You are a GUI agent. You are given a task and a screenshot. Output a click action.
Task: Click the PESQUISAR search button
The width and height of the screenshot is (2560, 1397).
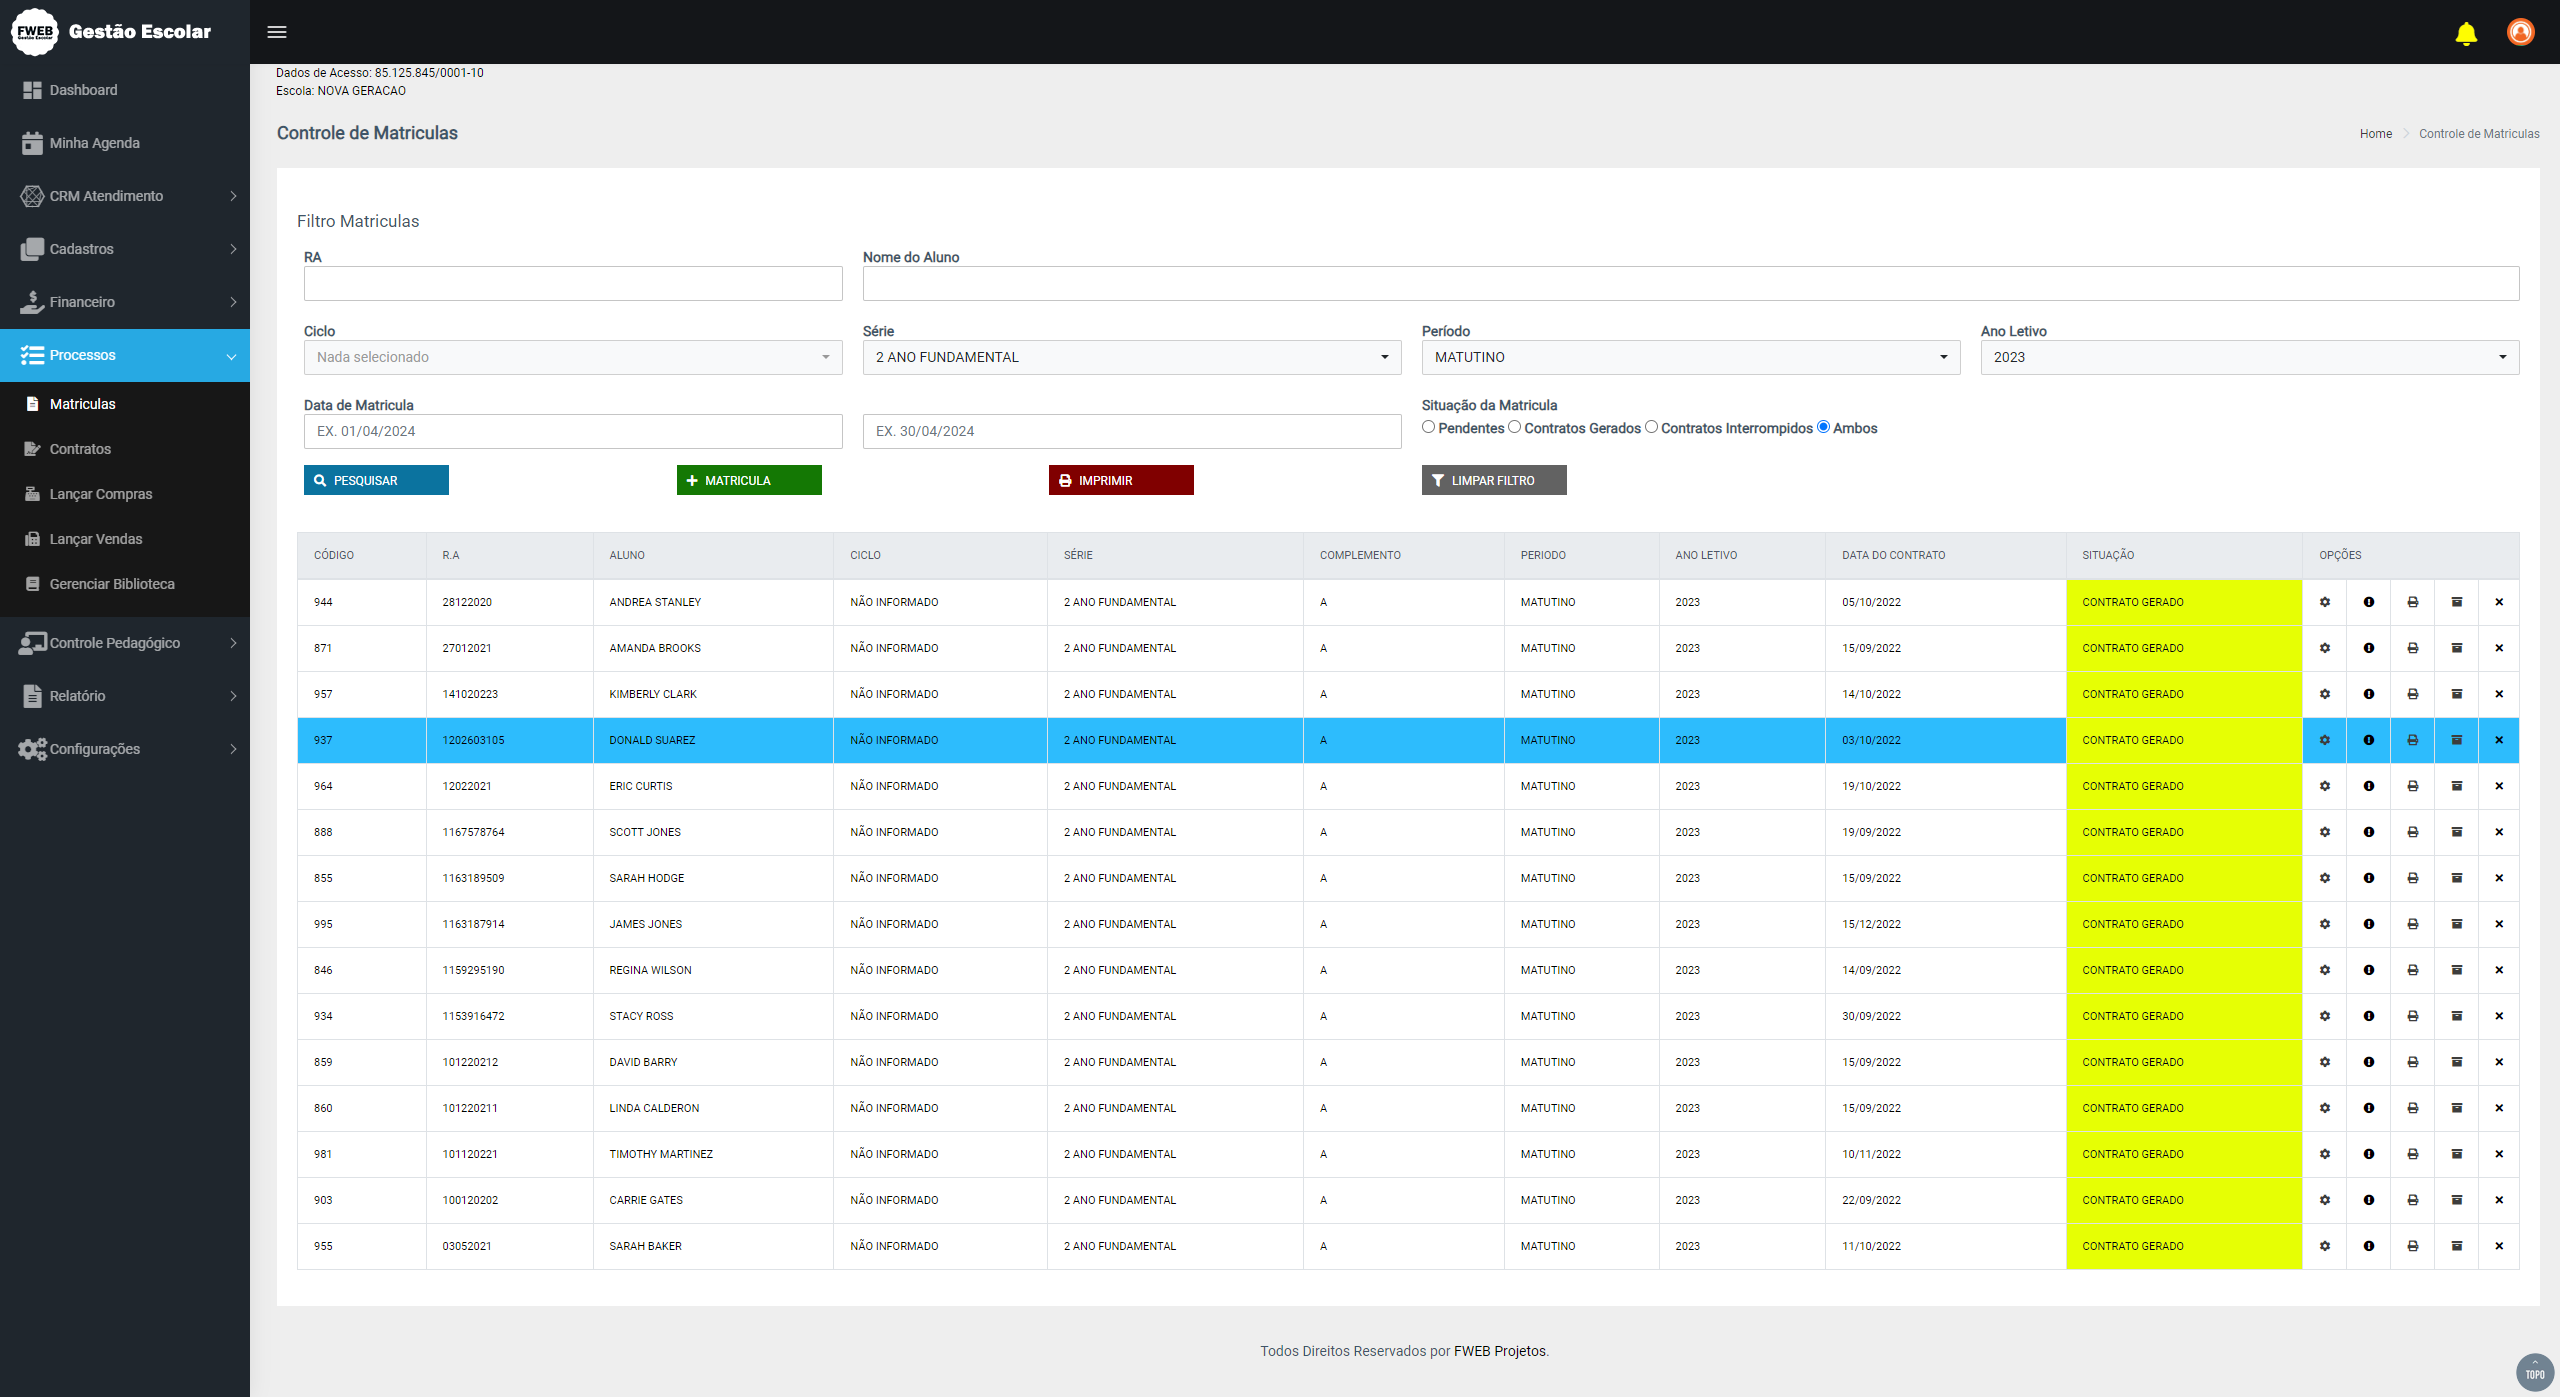[x=376, y=480]
